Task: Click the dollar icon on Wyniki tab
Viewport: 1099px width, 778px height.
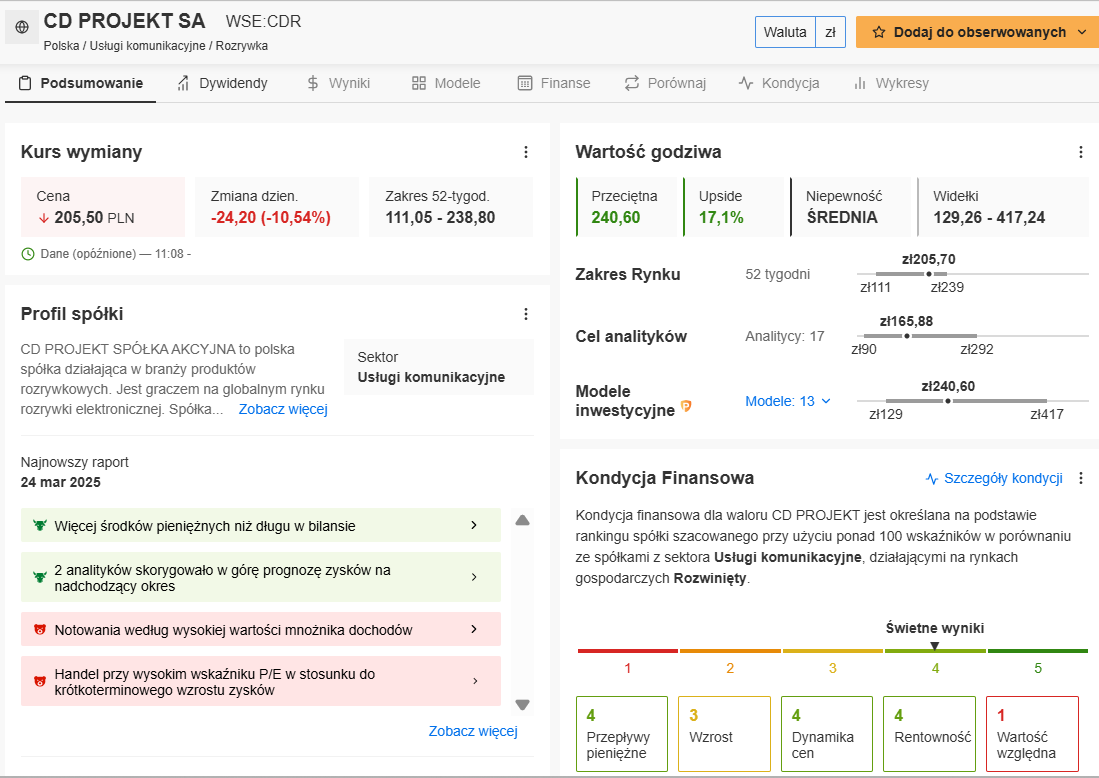Action: tap(313, 83)
